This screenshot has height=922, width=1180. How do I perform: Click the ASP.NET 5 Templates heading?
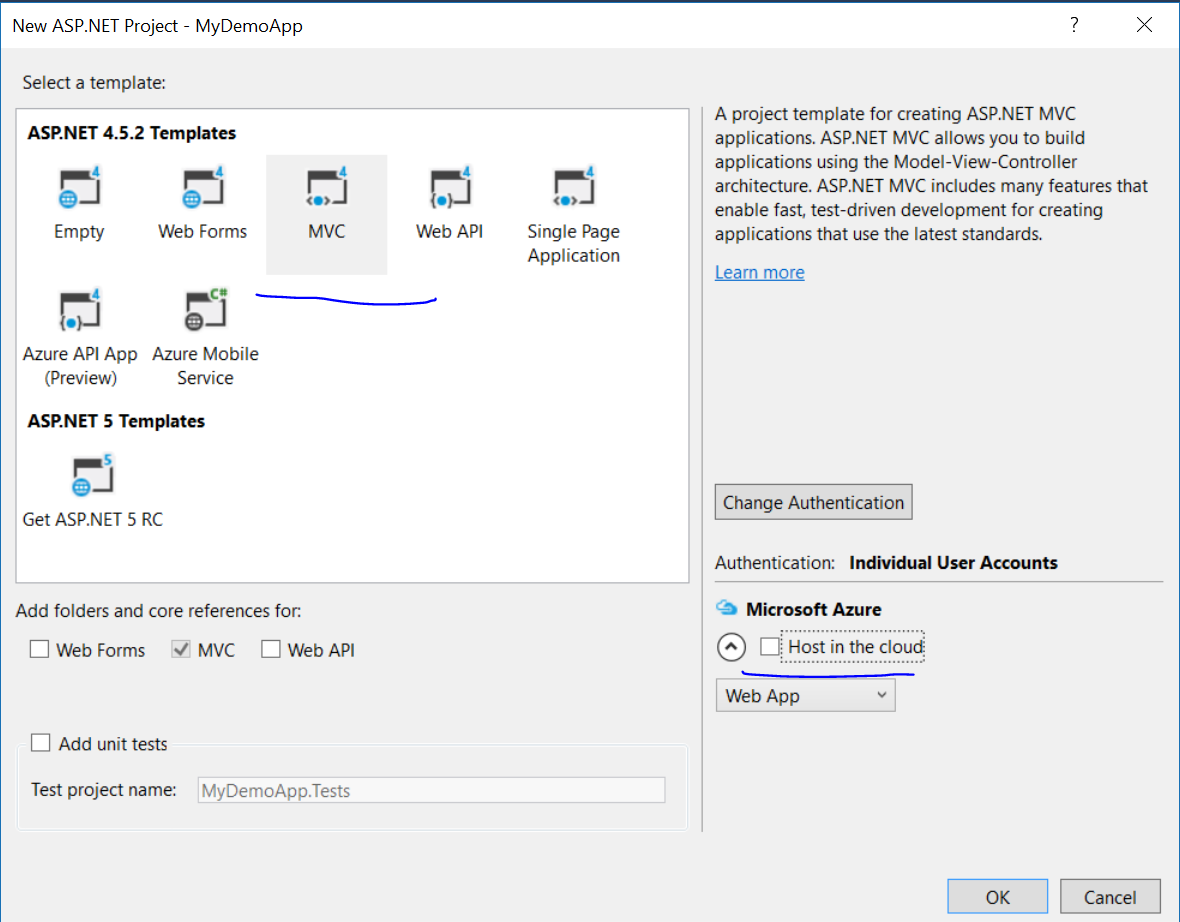(x=116, y=421)
